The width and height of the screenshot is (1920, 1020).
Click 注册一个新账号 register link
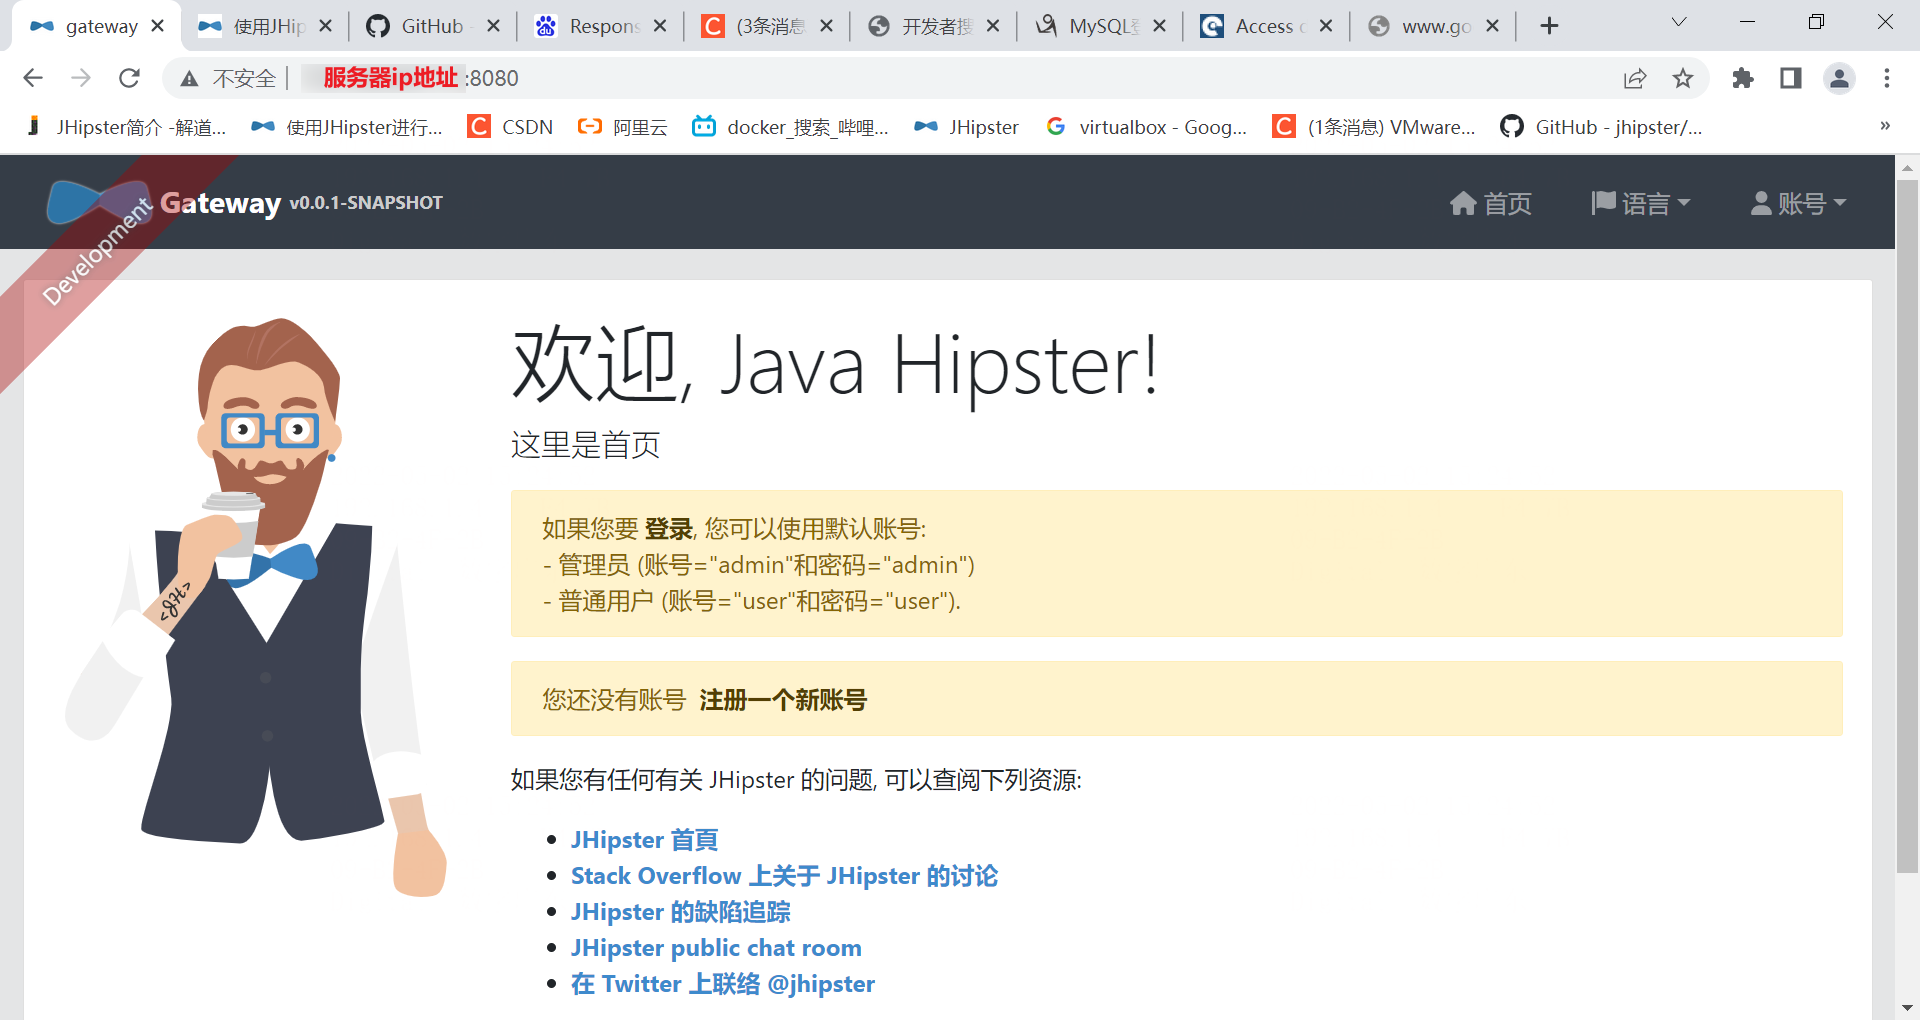[783, 700]
